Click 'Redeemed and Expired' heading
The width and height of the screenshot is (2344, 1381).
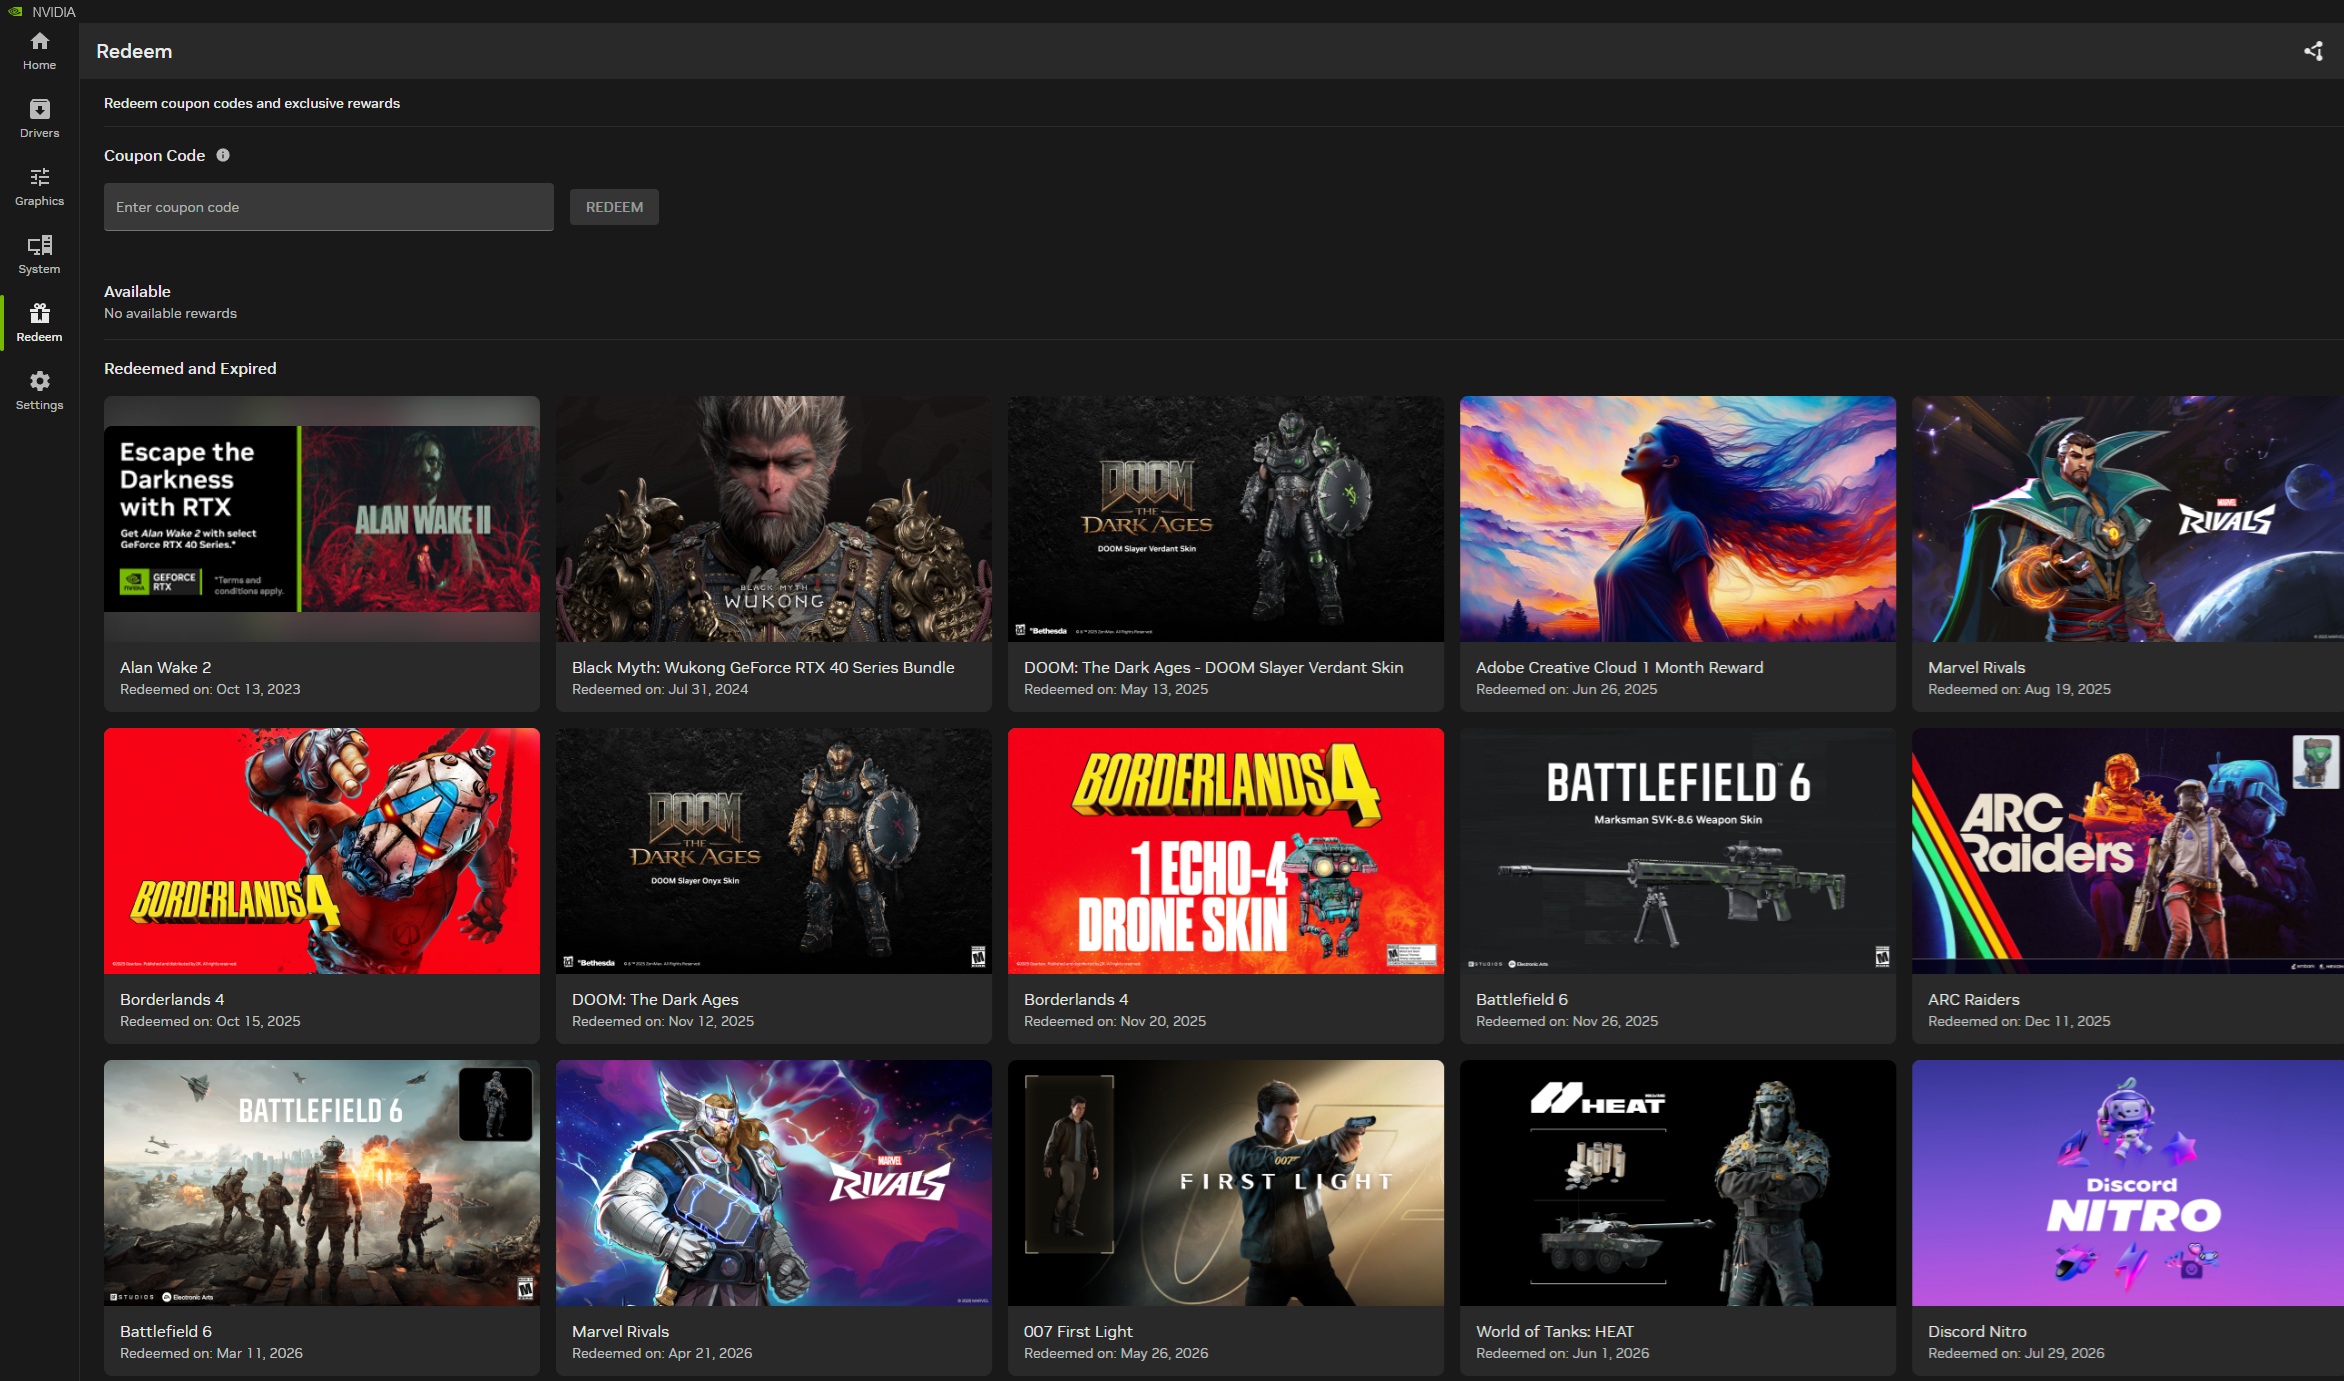[x=190, y=368]
